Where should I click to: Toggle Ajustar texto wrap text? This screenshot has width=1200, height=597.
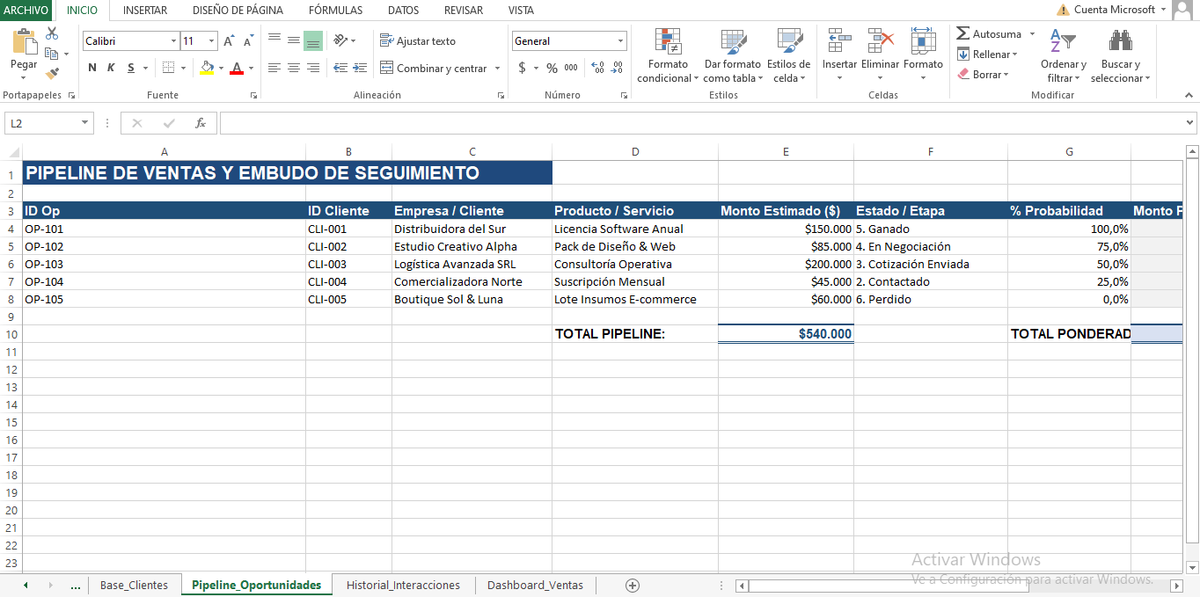(417, 41)
